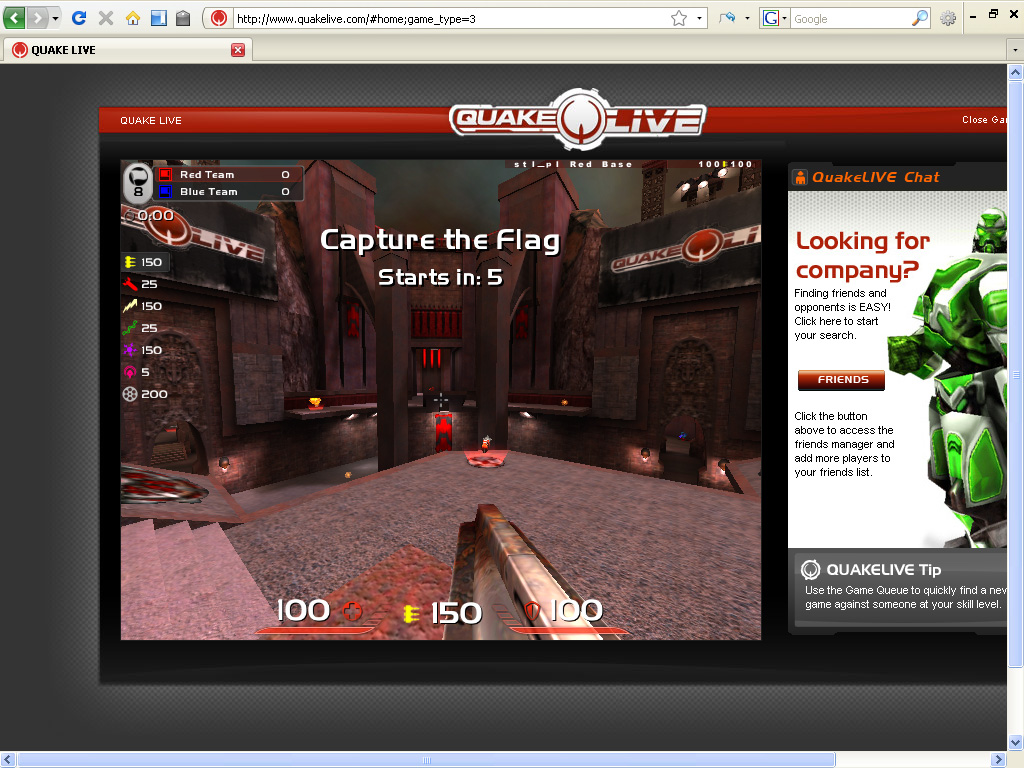Click the Blue Team score row
This screenshot has height=768, width=1024.
pos(229,191)
